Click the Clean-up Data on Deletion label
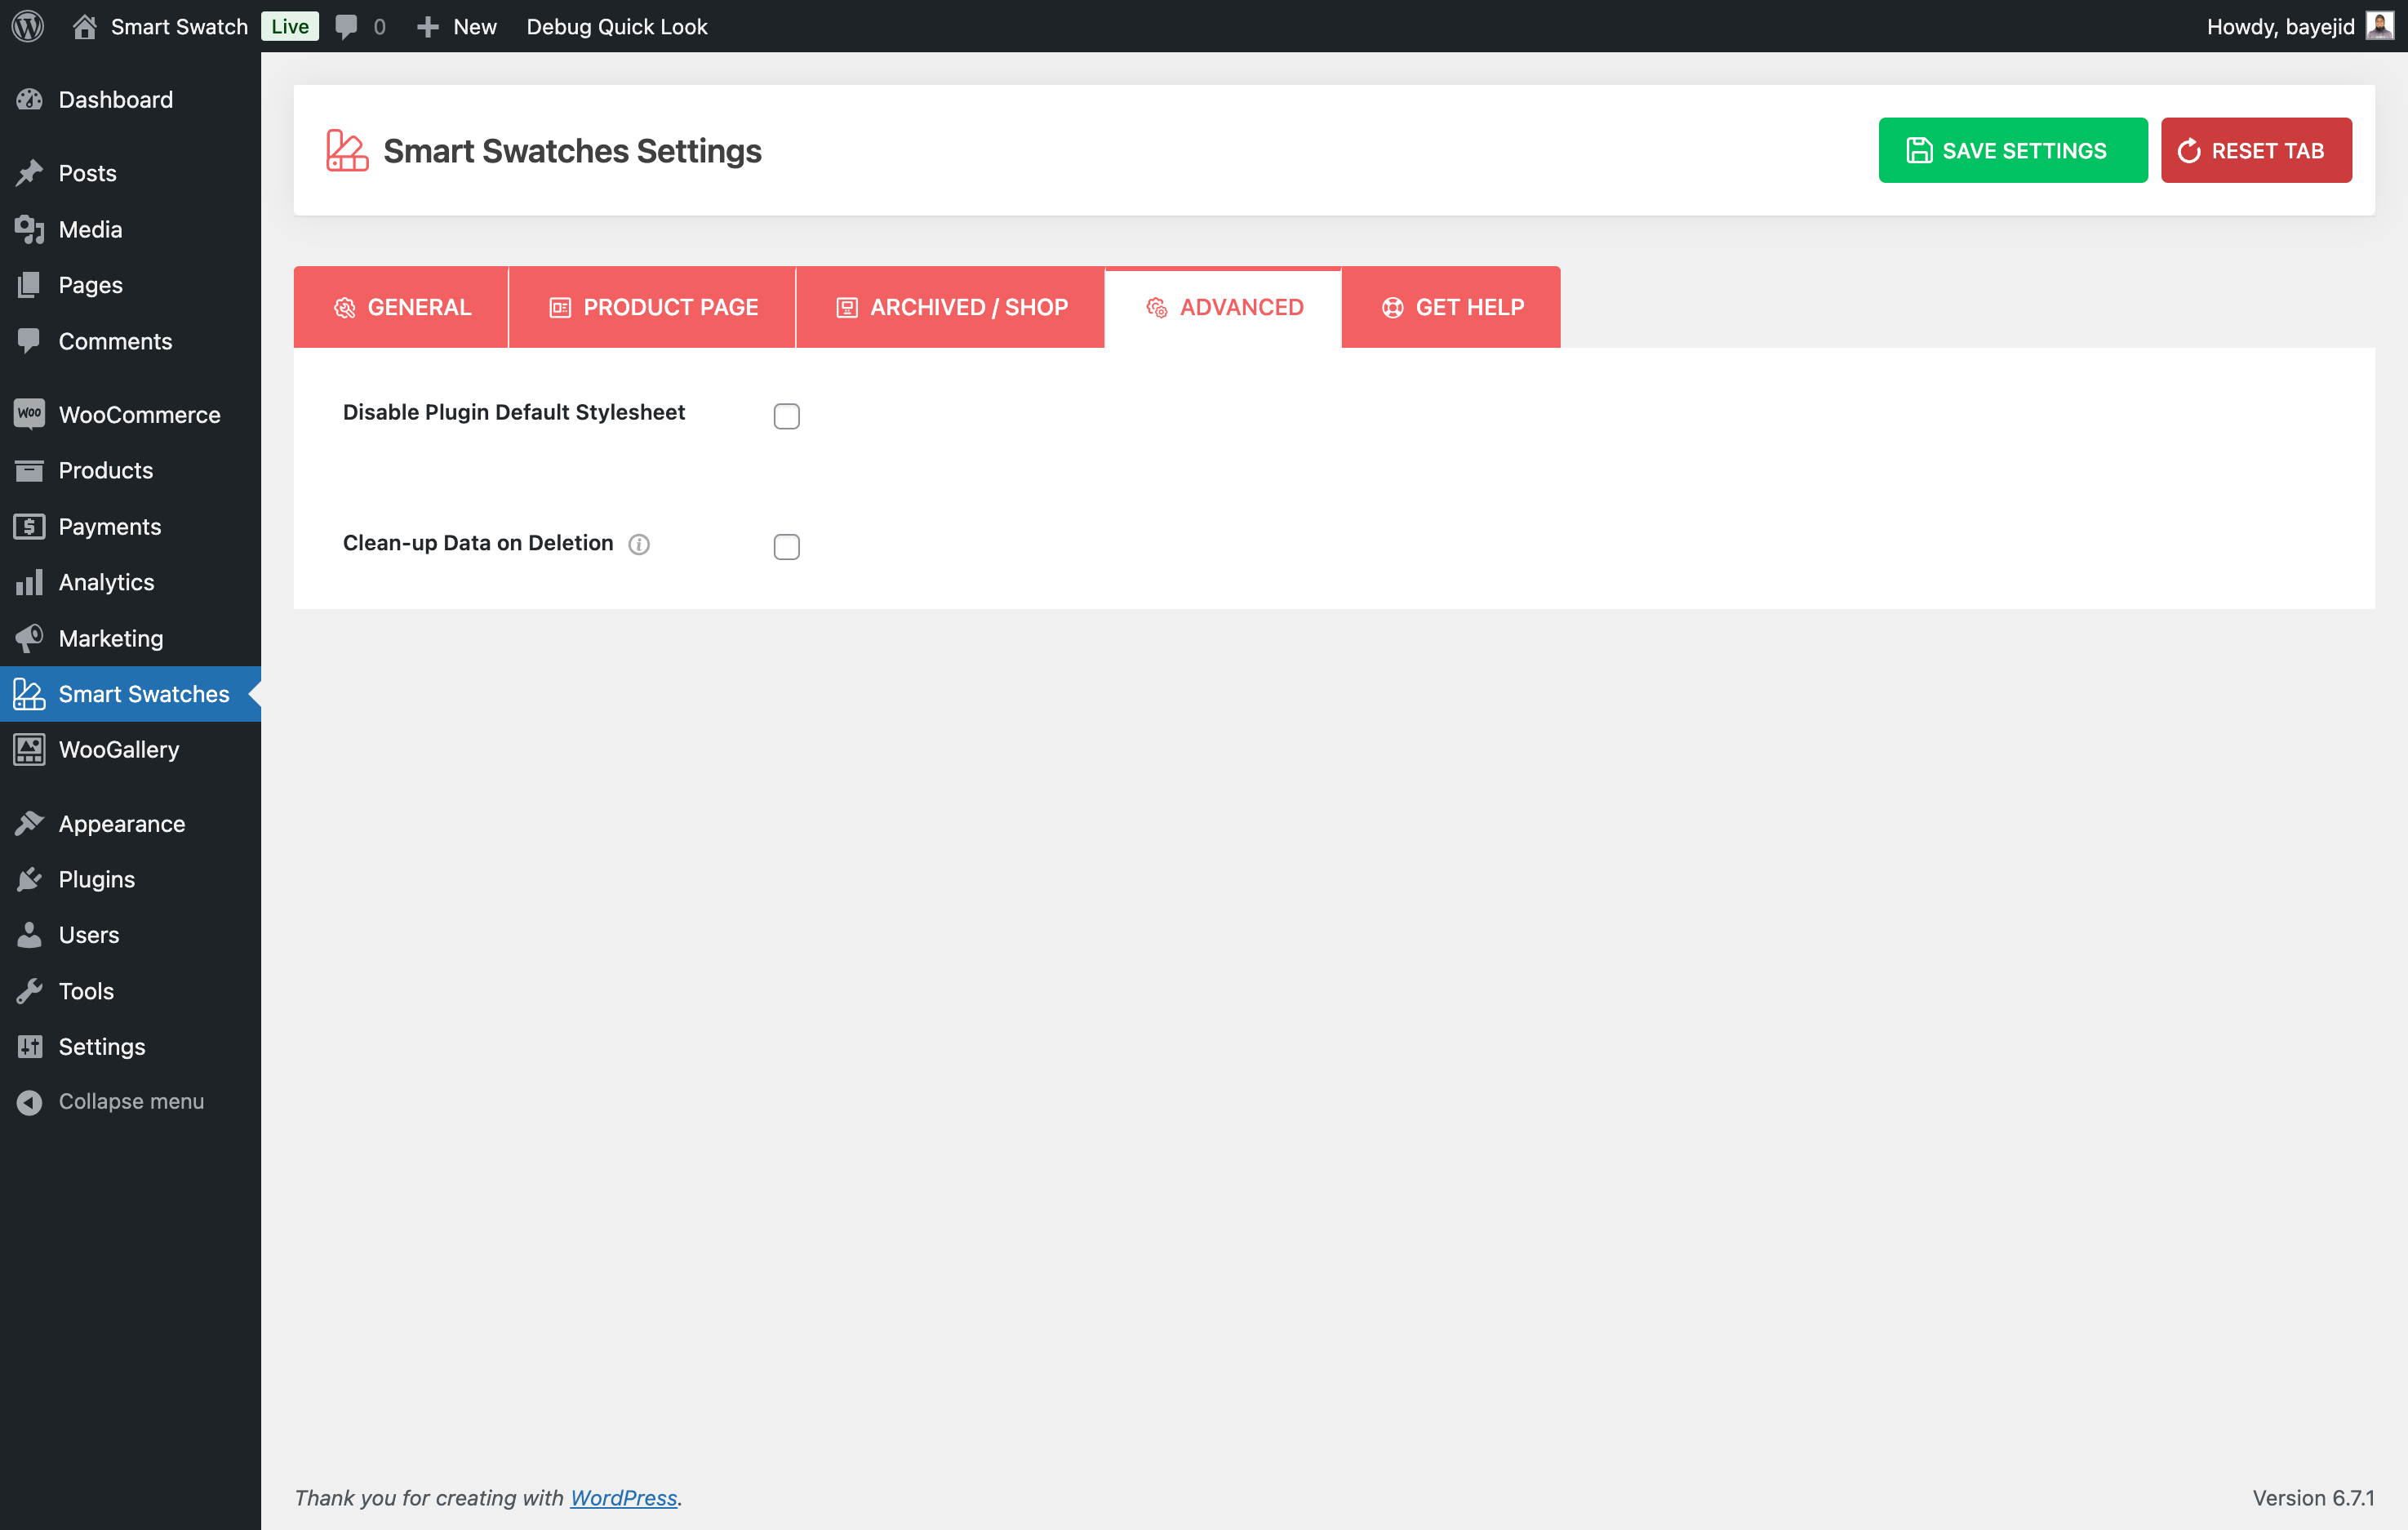The height and width of the screenshot is (1530, 2408). [478, 543]
